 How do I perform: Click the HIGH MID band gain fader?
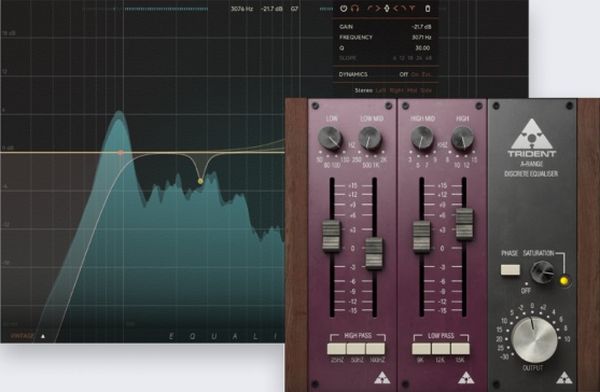[x=422, y=237]
